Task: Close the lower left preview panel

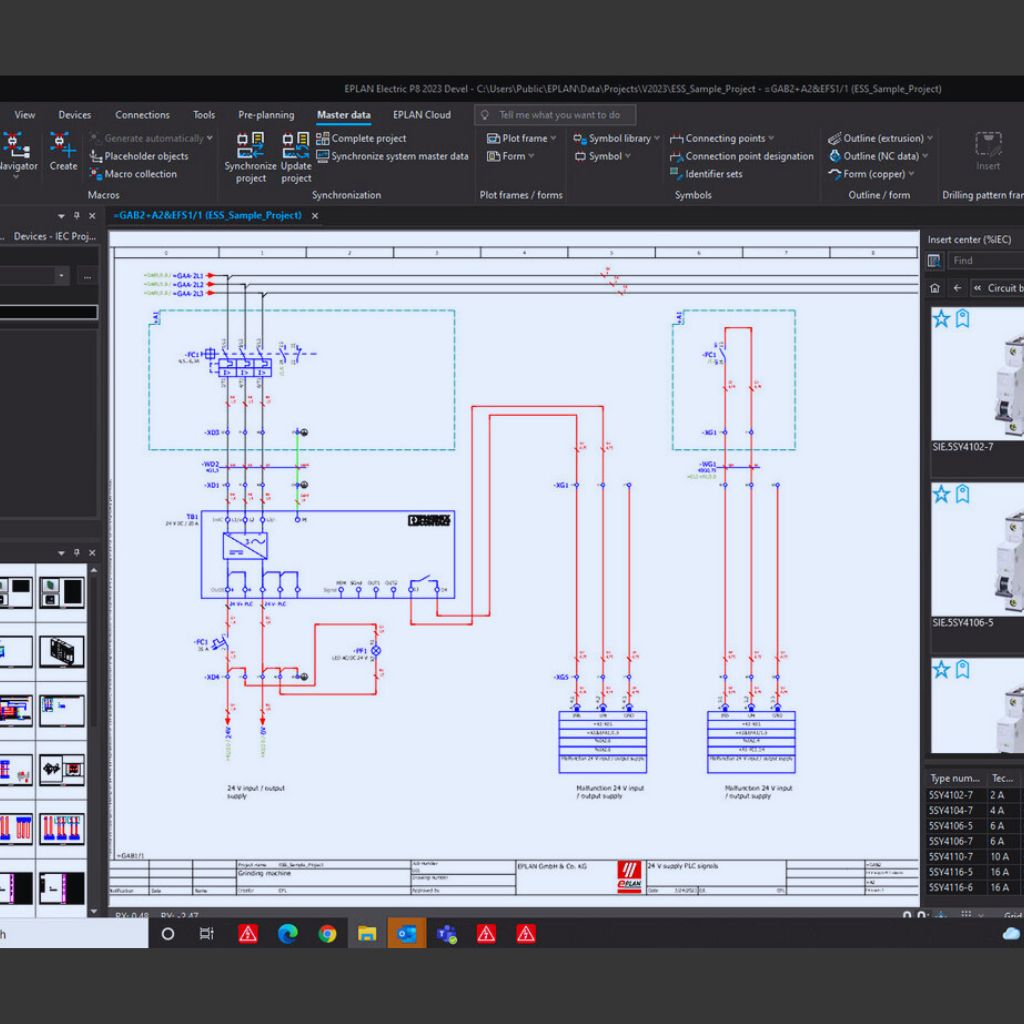Action: coord(92,552)
